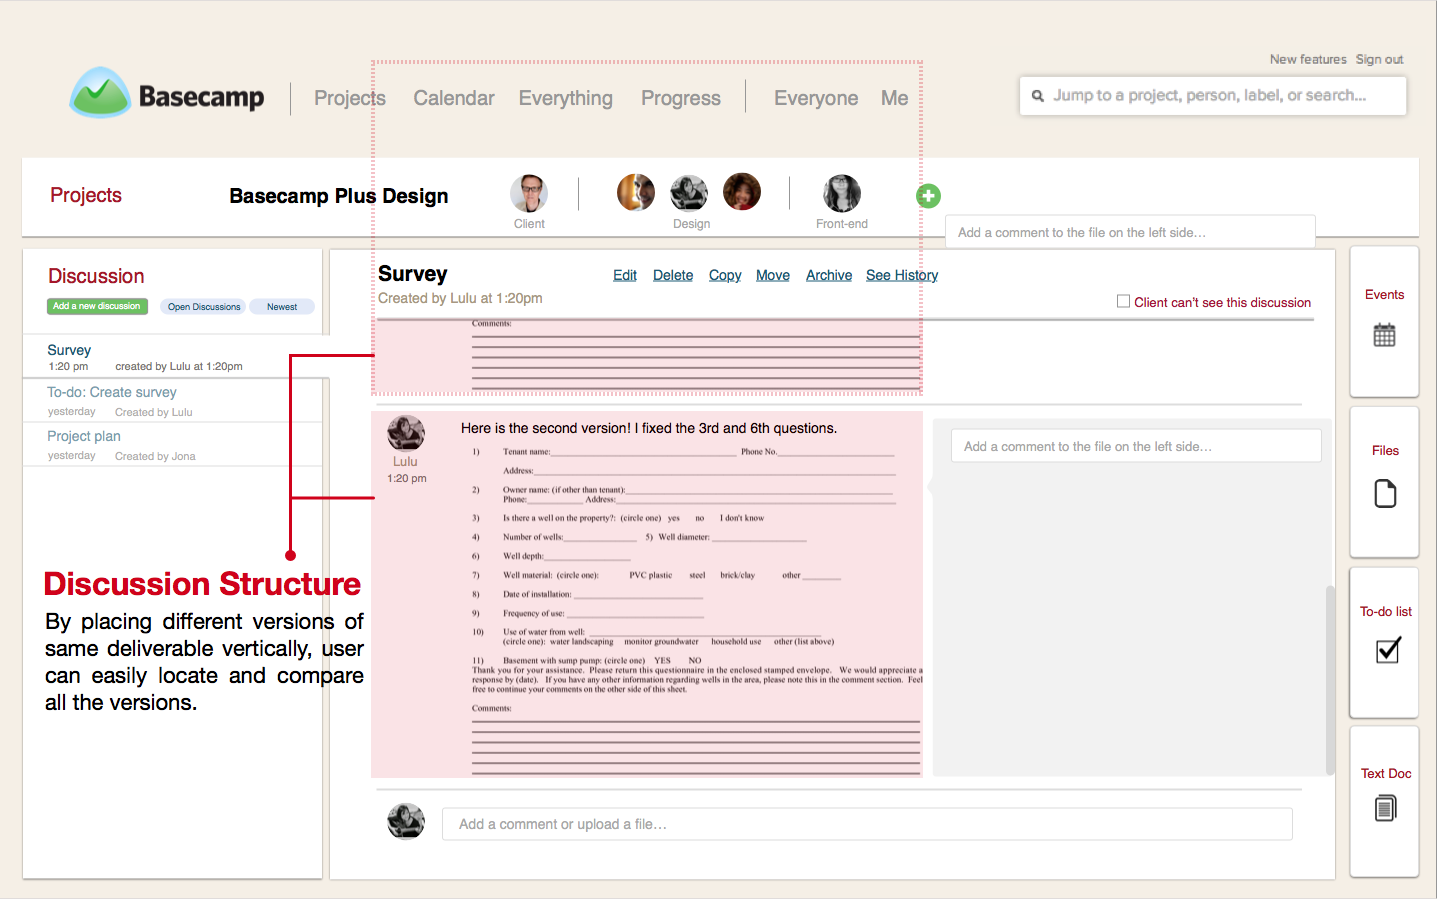This screenshot has height=899, width=1437.
Task: Open the Events calendar icon
Action: click(x=1384, y=335)
